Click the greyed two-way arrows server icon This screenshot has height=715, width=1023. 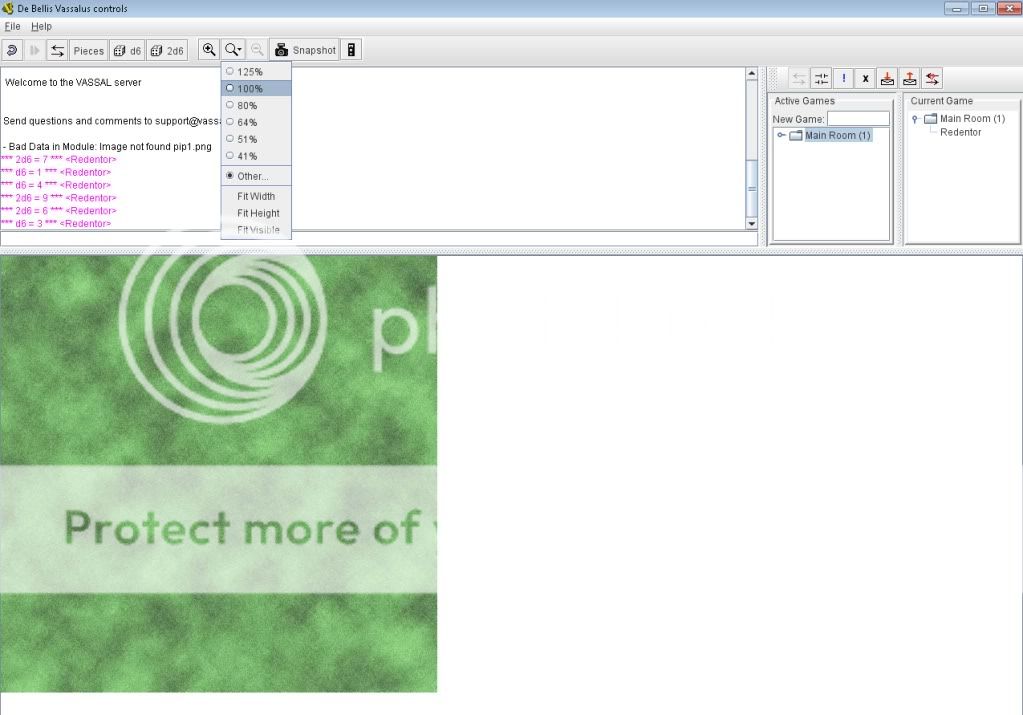[799, 79]
